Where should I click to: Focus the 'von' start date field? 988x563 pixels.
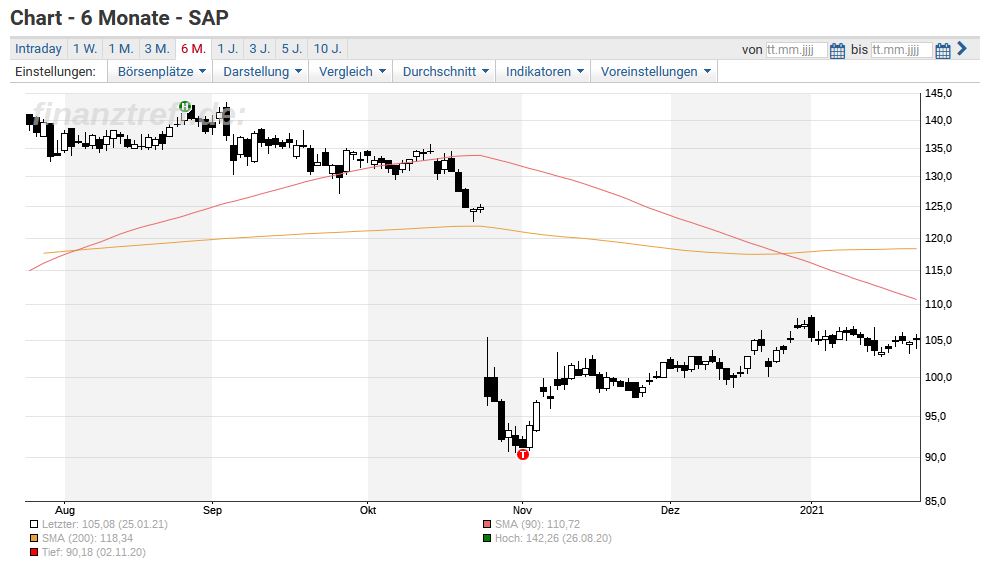pos(796,50)
